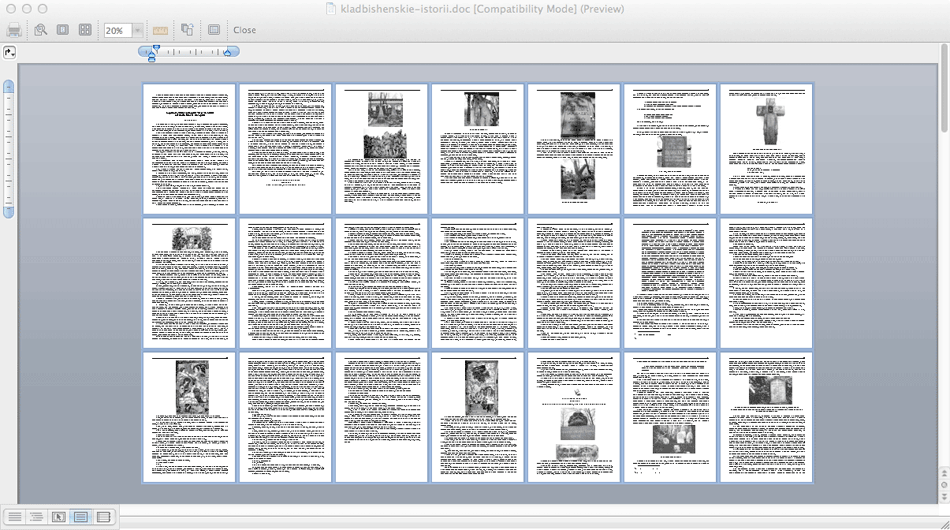Switch to Multiple Pages preview
This screenshot has height=530, width=950.
click(x=85, y=30)
